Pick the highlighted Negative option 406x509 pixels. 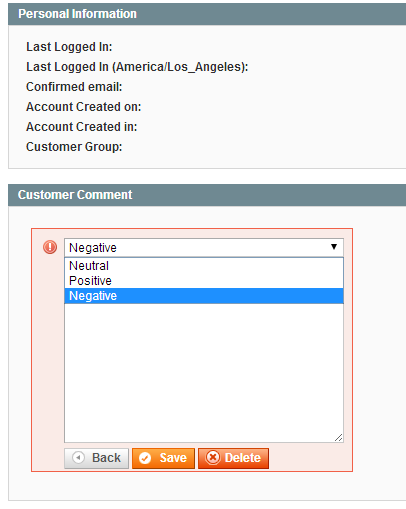click(x=204, y=296)
